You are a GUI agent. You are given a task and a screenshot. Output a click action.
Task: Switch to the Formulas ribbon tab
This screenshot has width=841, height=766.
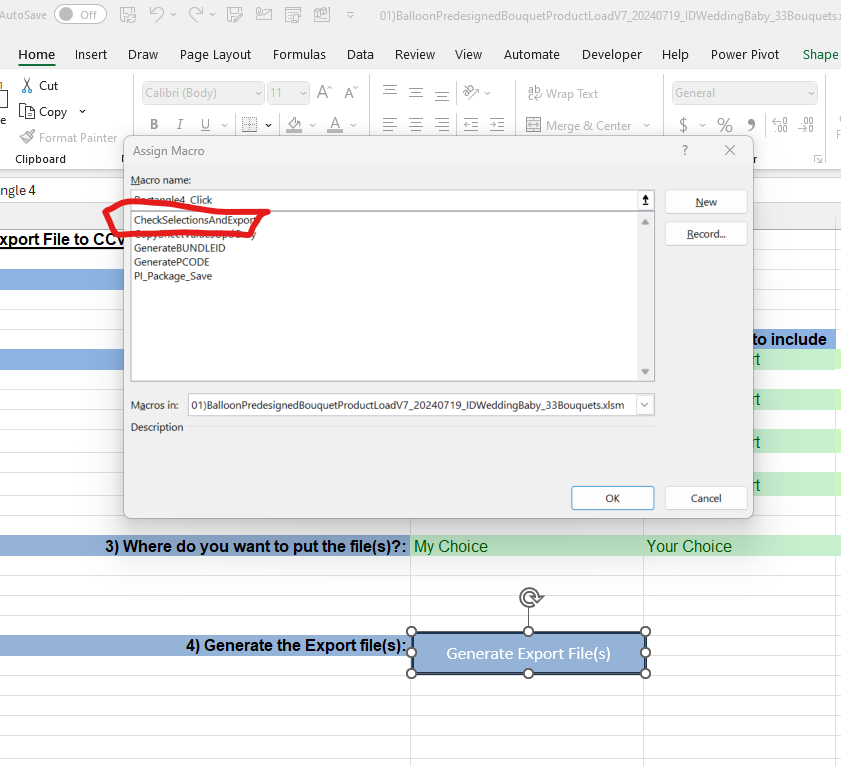(299, 55)
